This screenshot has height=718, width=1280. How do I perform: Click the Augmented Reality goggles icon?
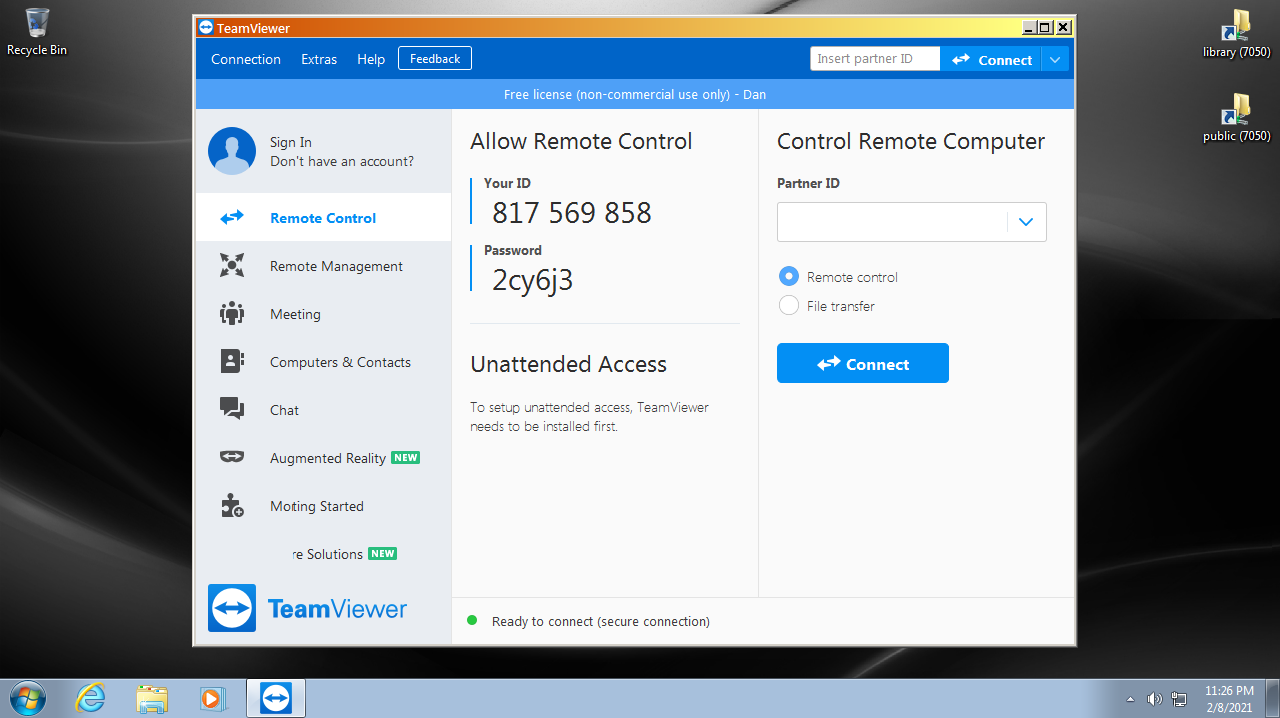(x=232, y=457)
